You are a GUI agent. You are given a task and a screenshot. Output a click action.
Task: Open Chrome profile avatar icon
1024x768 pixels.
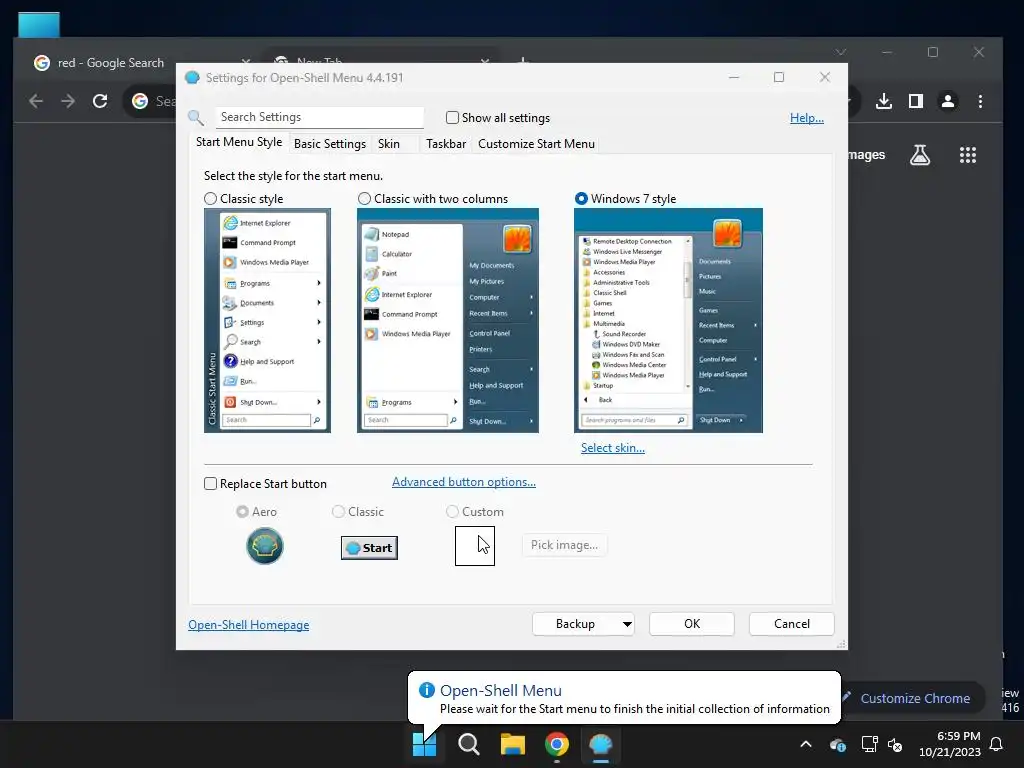click(x=948, y=101)
